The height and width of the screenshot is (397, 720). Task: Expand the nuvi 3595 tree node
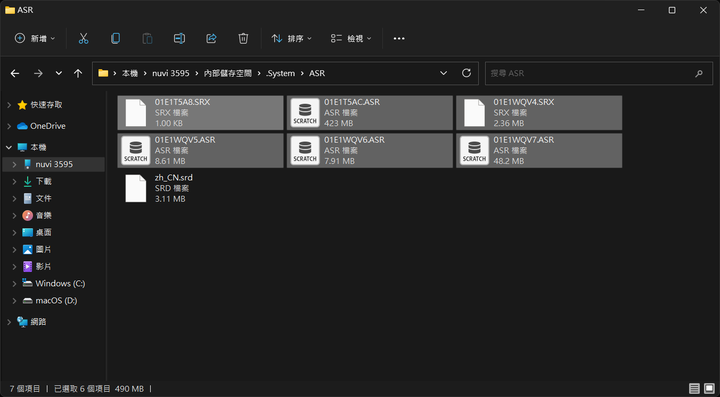[14, 164]
